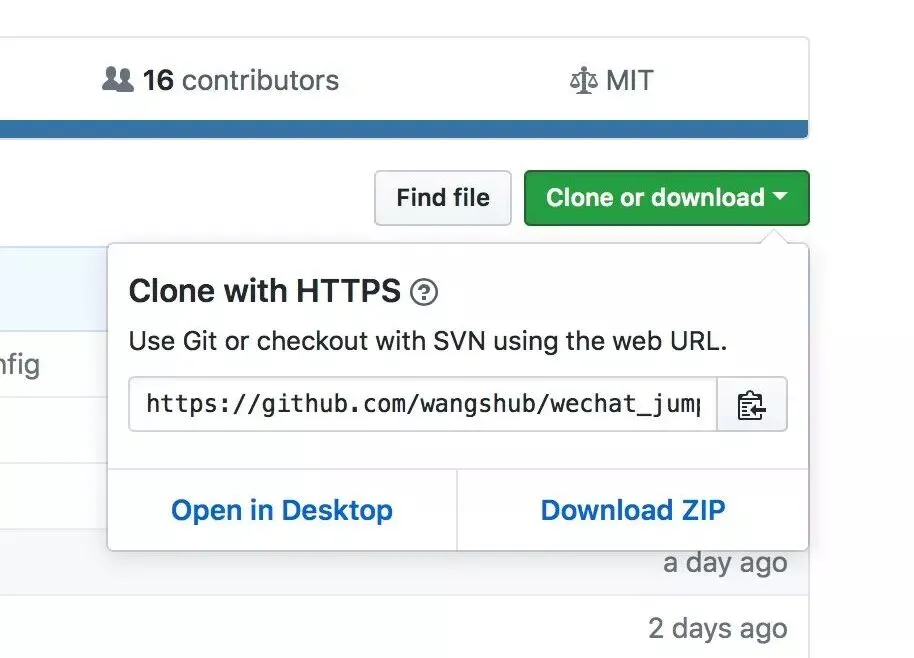The width and height of the screenshot is (914, 658).
Task: Click the 'a day ago' timestamp
Action: click(725, 563)
